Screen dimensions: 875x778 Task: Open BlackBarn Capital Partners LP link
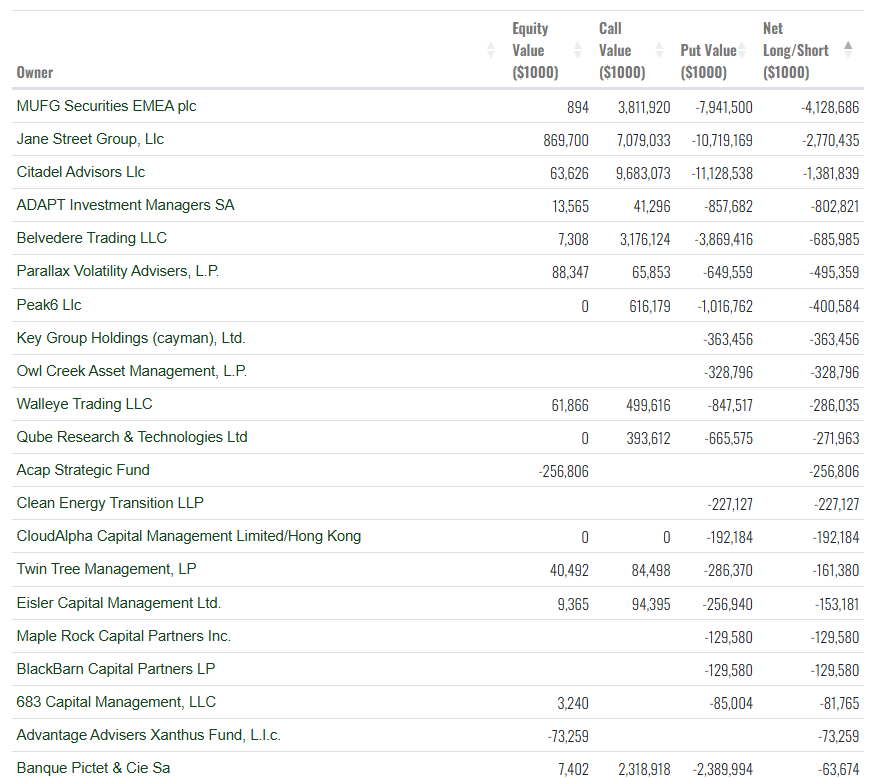tap(116, 669)
